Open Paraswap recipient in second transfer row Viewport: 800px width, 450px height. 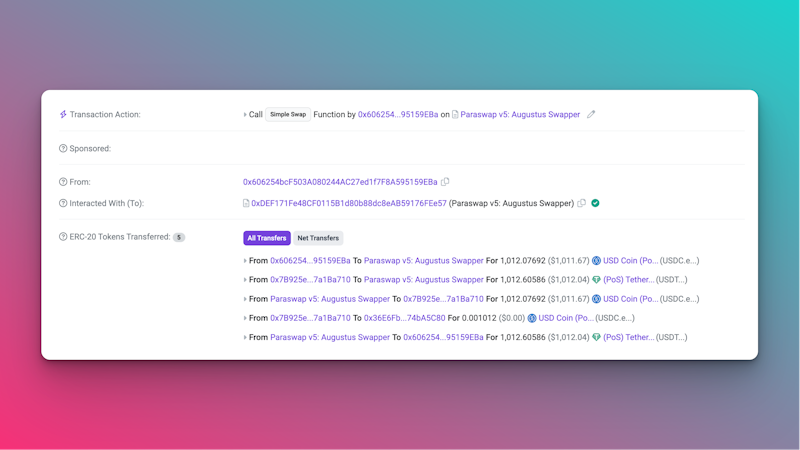[x=423, y=280]
